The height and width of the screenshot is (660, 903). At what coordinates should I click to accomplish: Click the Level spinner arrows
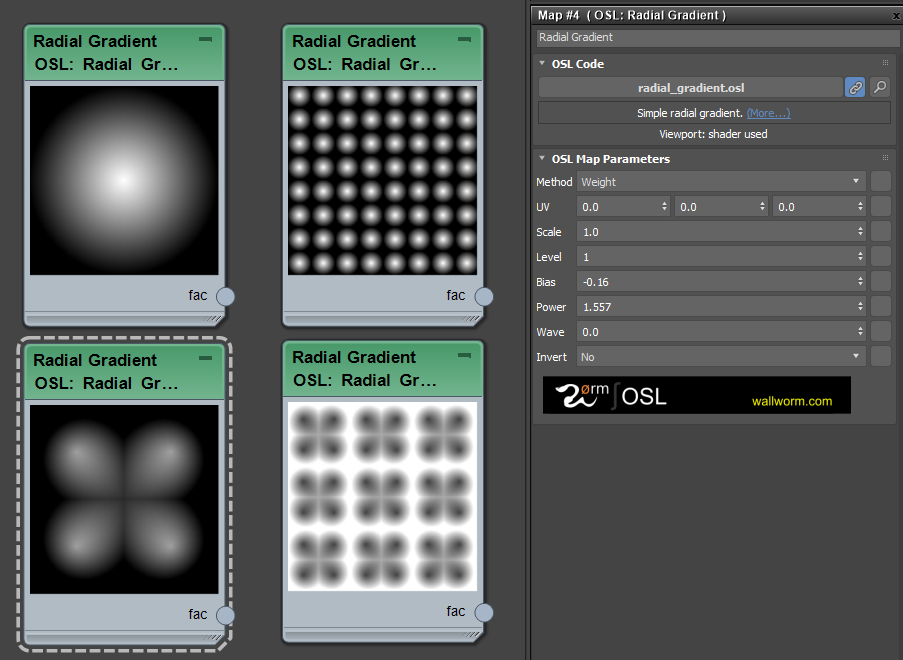[x=860, y=256]
